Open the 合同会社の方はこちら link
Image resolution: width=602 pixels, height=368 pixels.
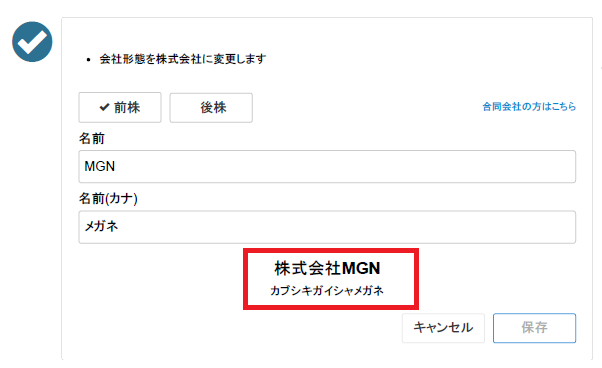pos(529,107)
